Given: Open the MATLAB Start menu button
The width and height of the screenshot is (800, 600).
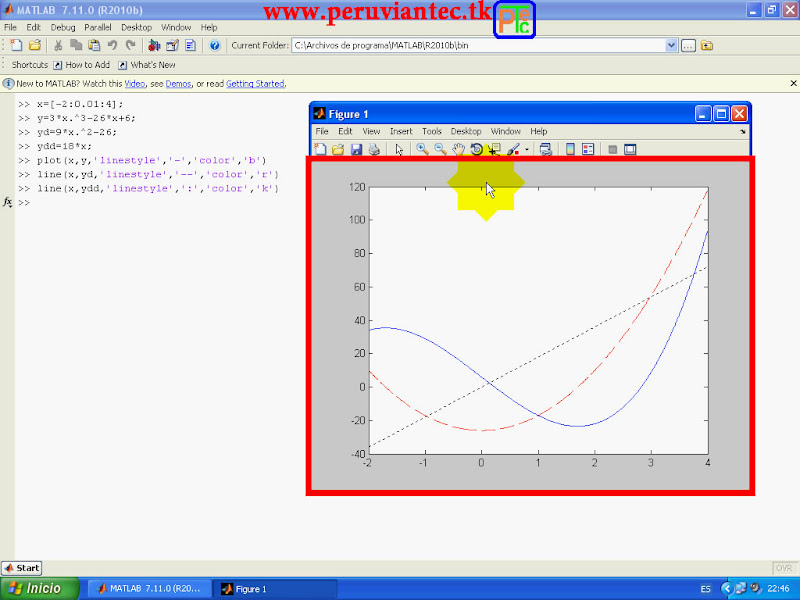Looking at the screenshot, I should [x=21, y=568].
